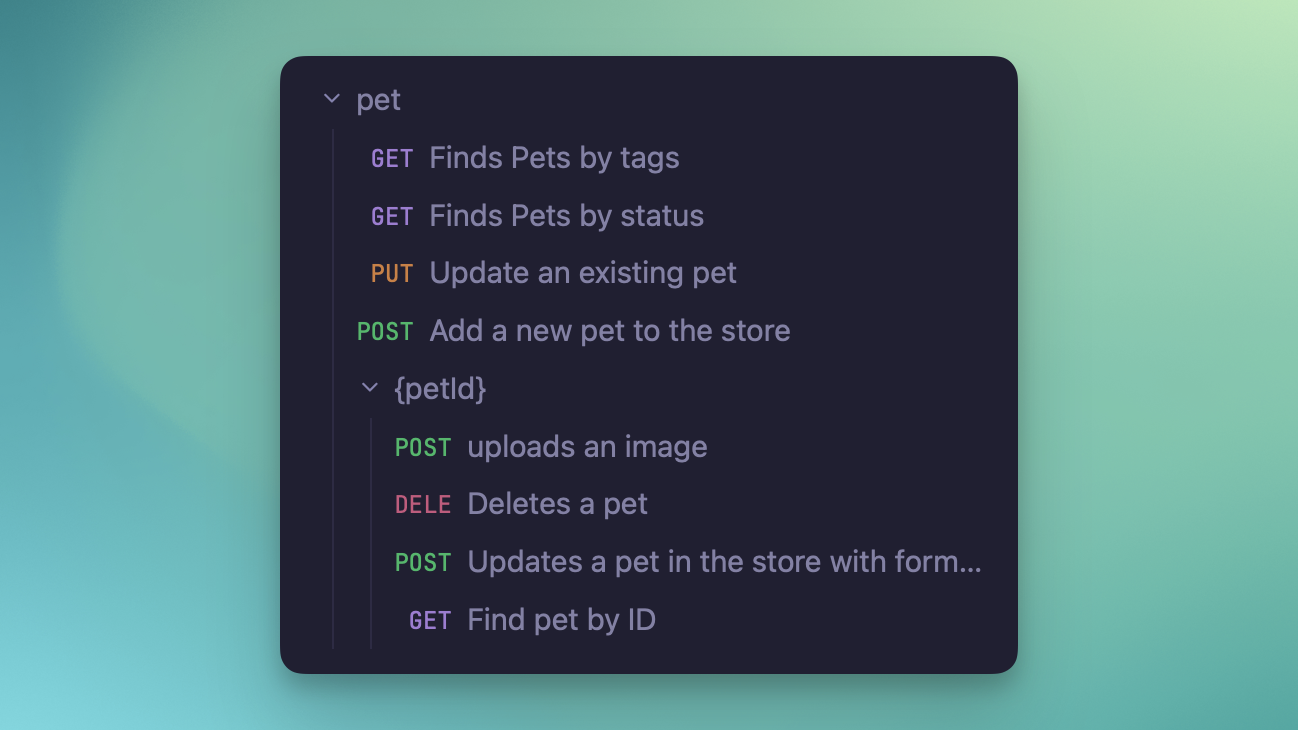Click the orange PUT method badge

click(392, 272)
